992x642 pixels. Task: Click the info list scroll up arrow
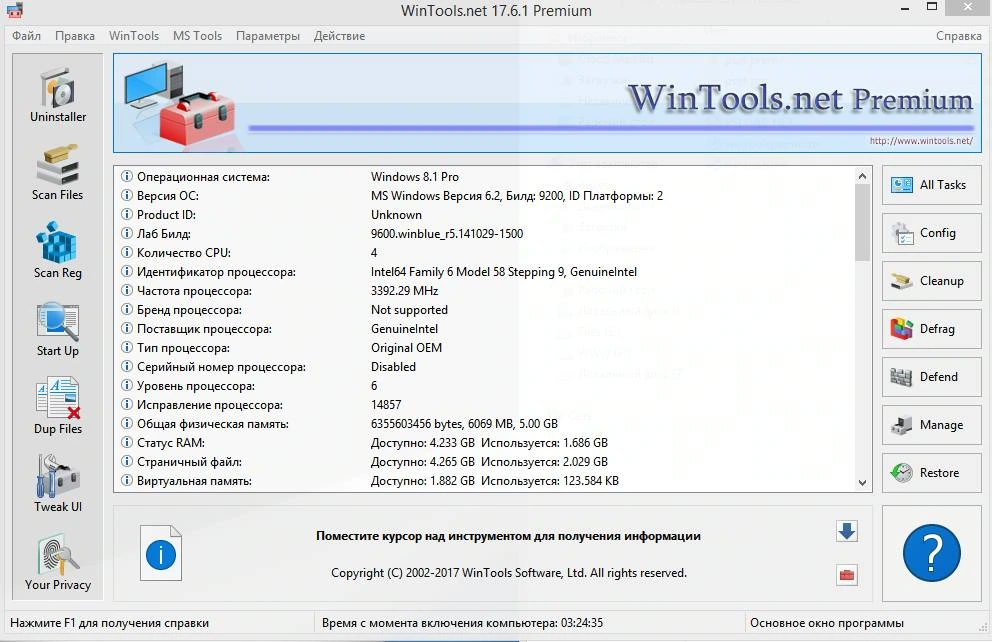[x=862, y=176]
